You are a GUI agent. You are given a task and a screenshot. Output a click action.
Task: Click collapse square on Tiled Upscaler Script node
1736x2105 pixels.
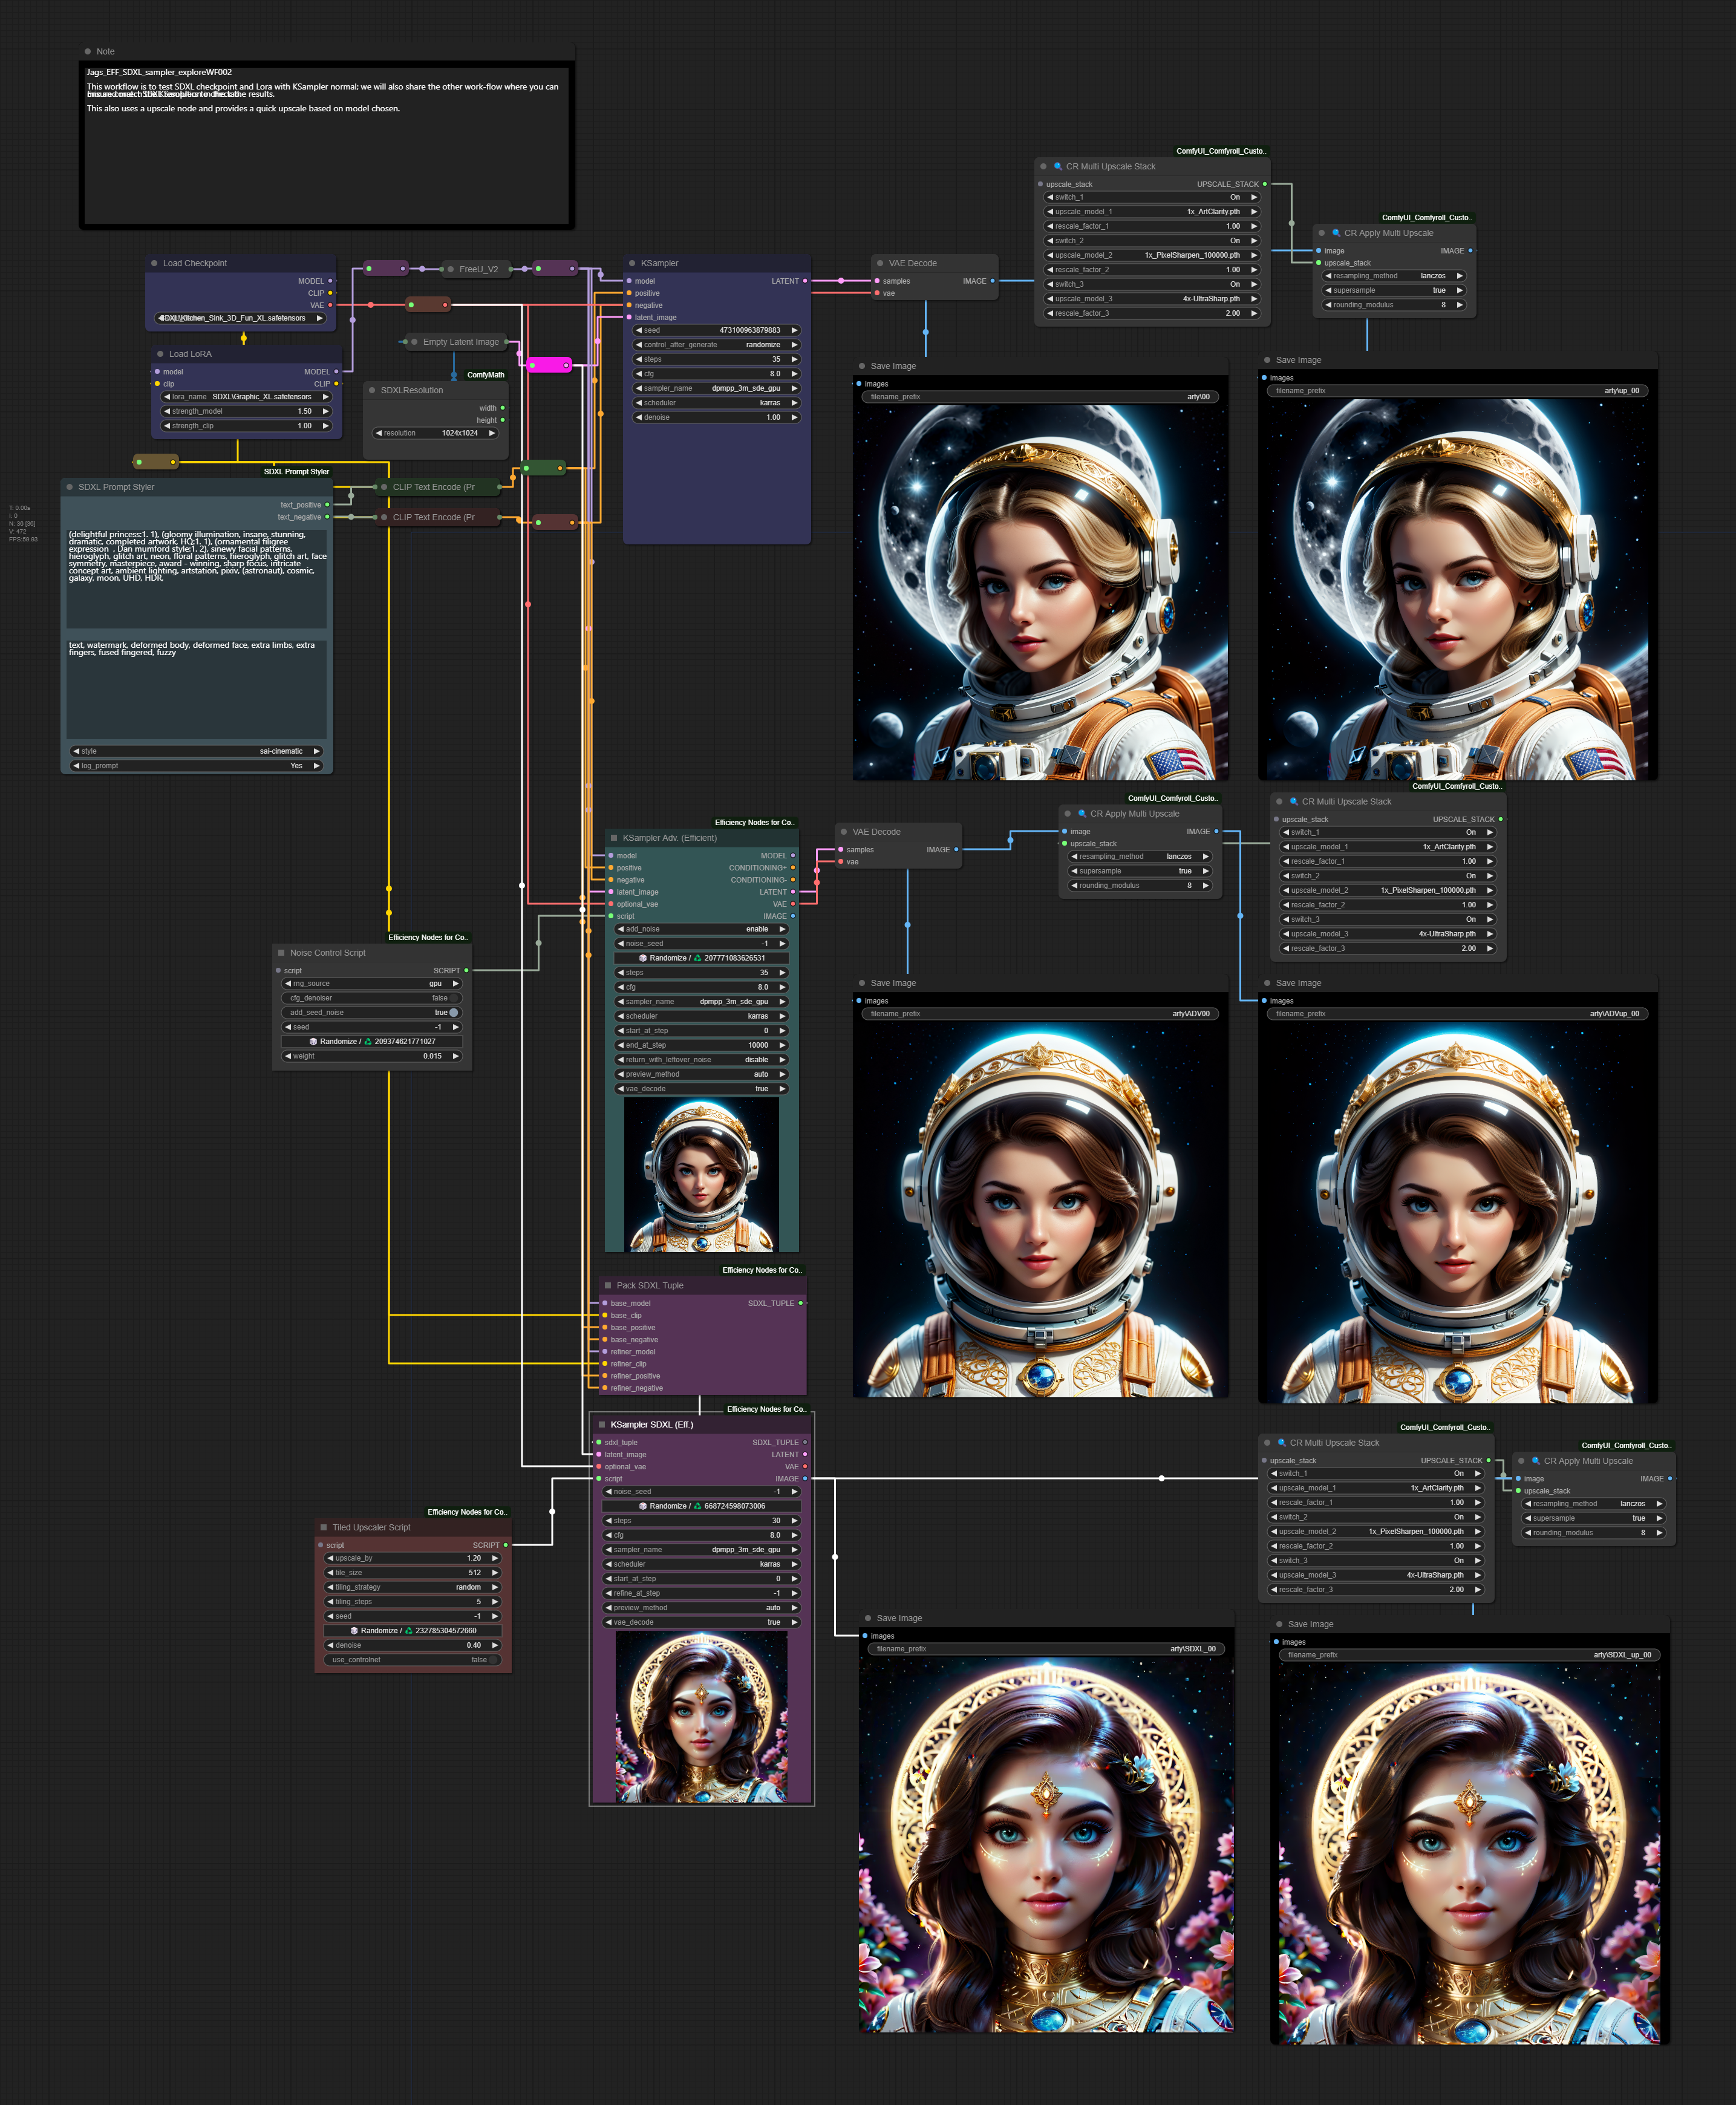point(323,1527)
